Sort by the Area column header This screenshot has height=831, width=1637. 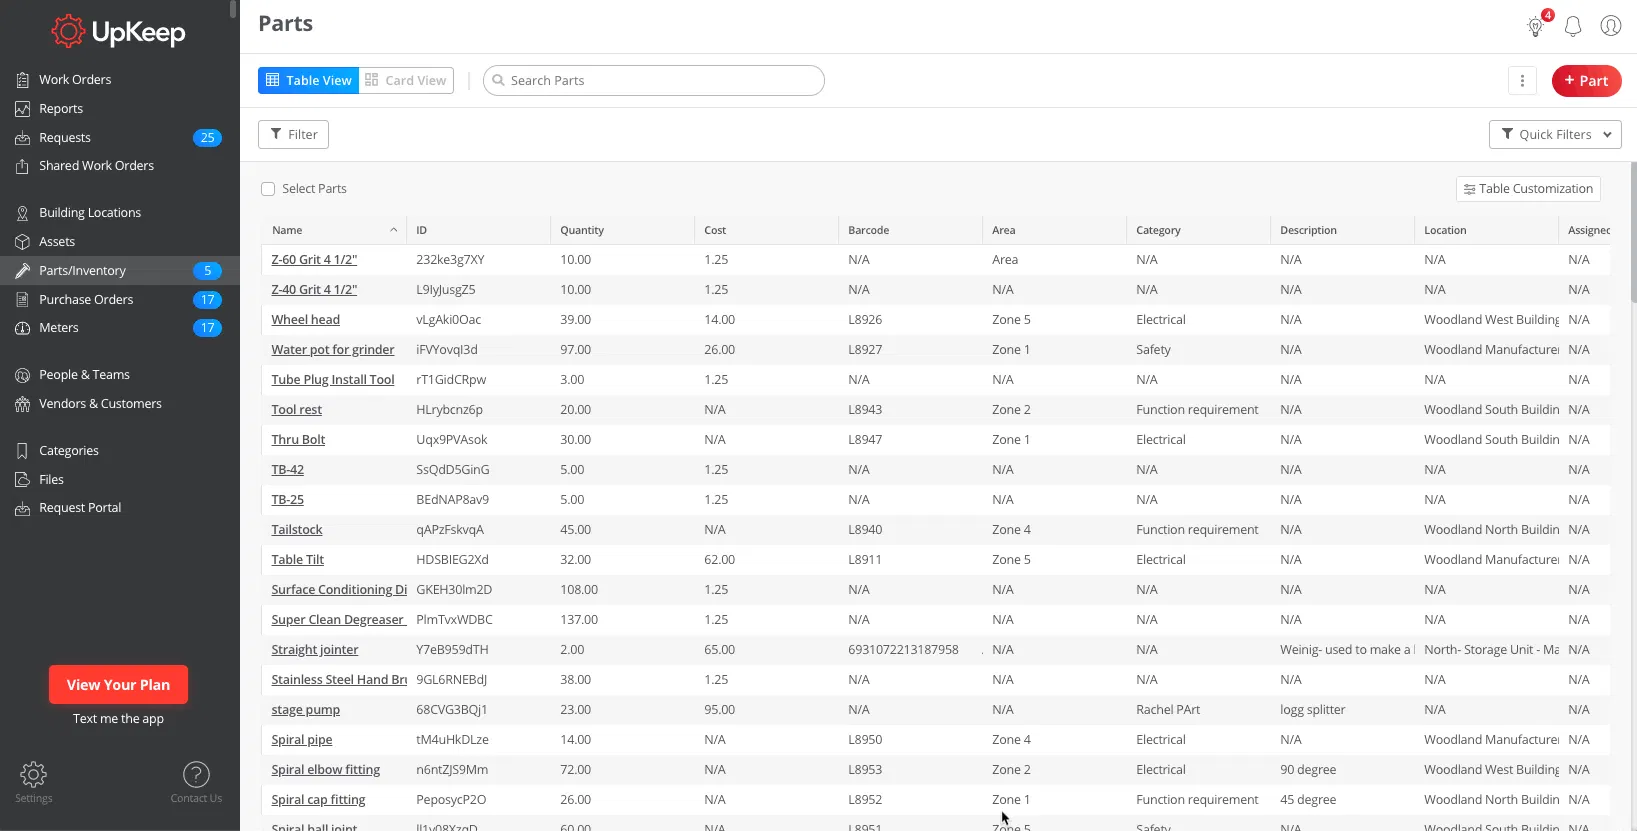pyautogui.click(x=1054, y=231)
